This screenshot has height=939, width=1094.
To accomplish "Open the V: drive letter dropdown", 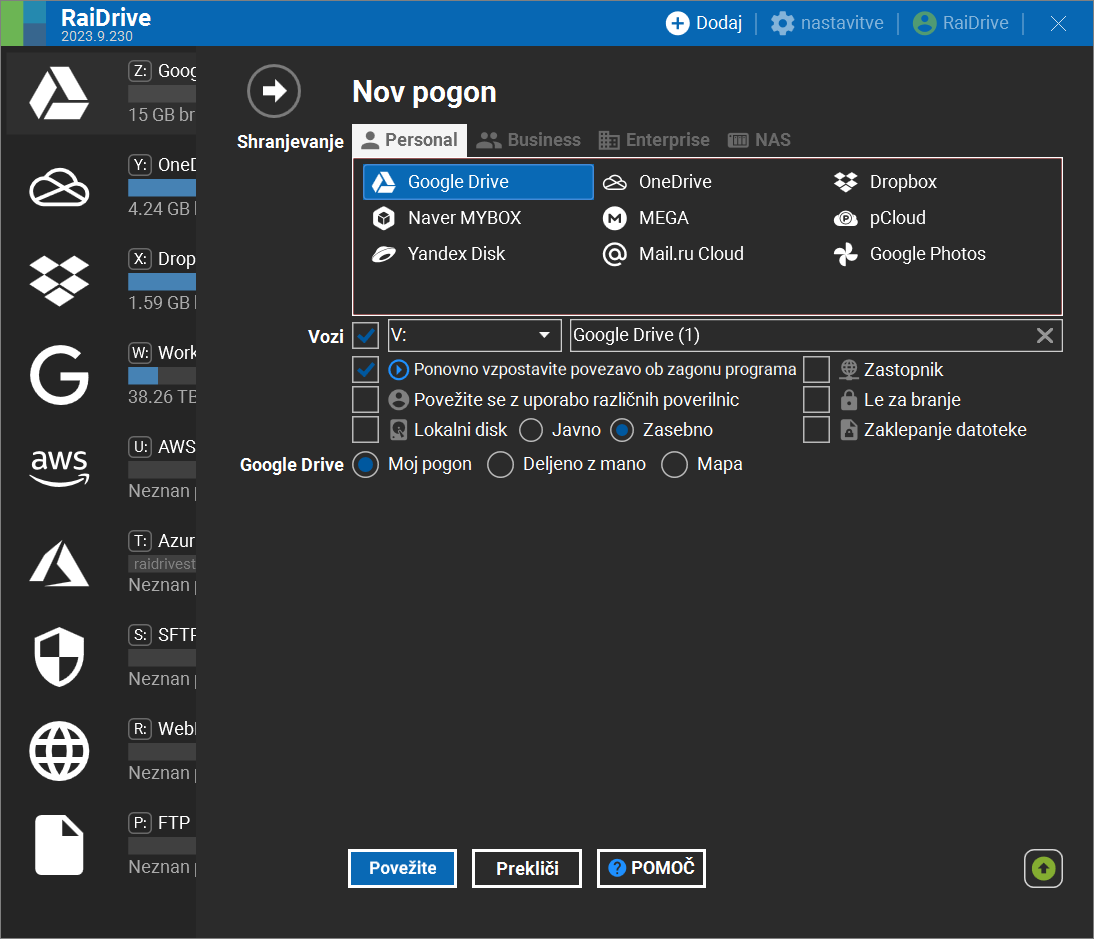I will pyautogui.click(x=474, y=336).
